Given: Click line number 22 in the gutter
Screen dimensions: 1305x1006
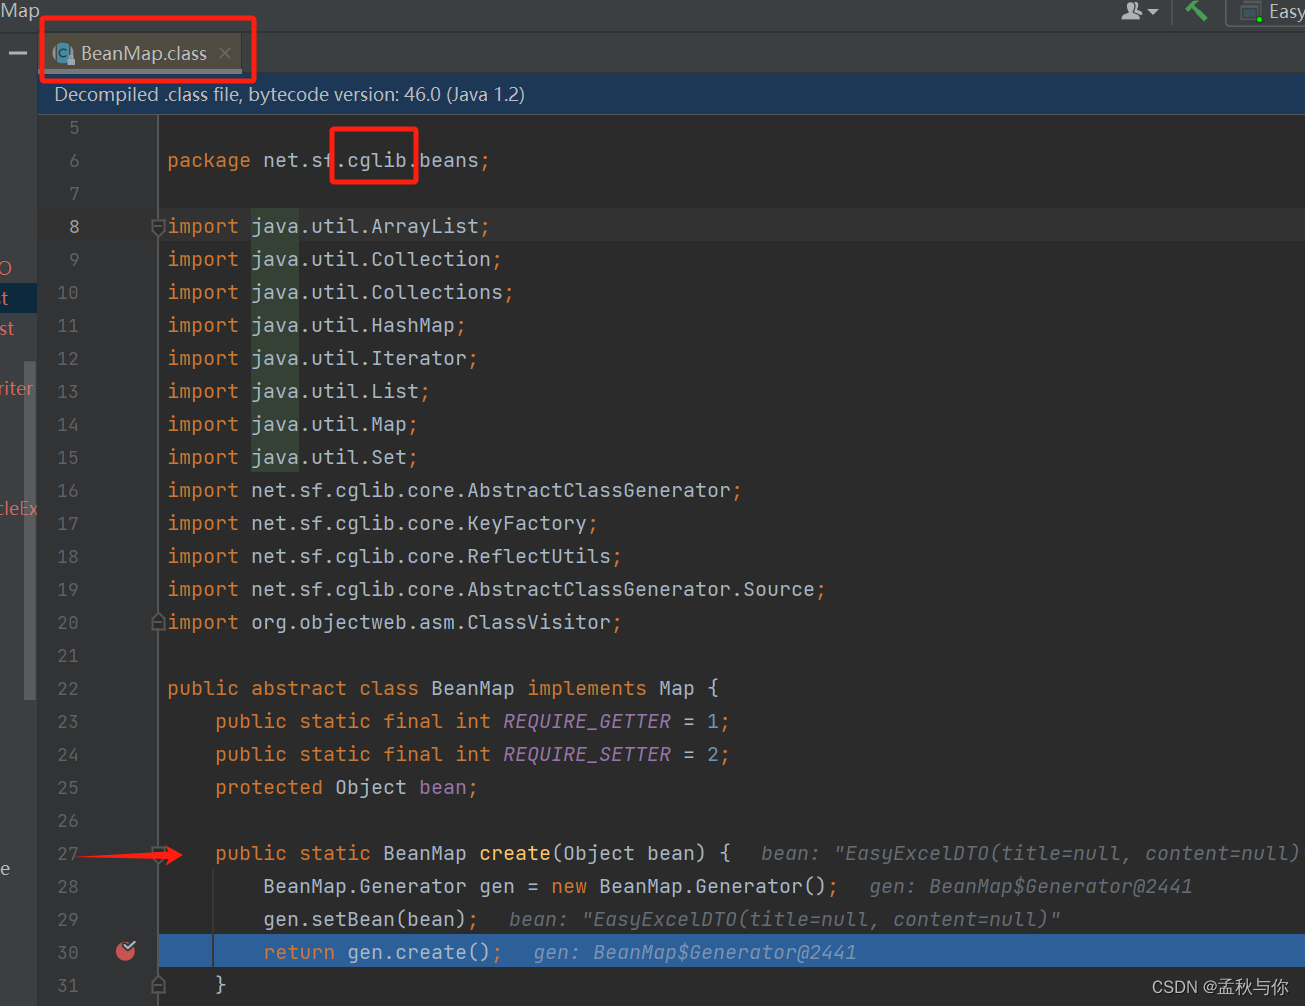Looking at the screenshot, I should coord(68,688).
